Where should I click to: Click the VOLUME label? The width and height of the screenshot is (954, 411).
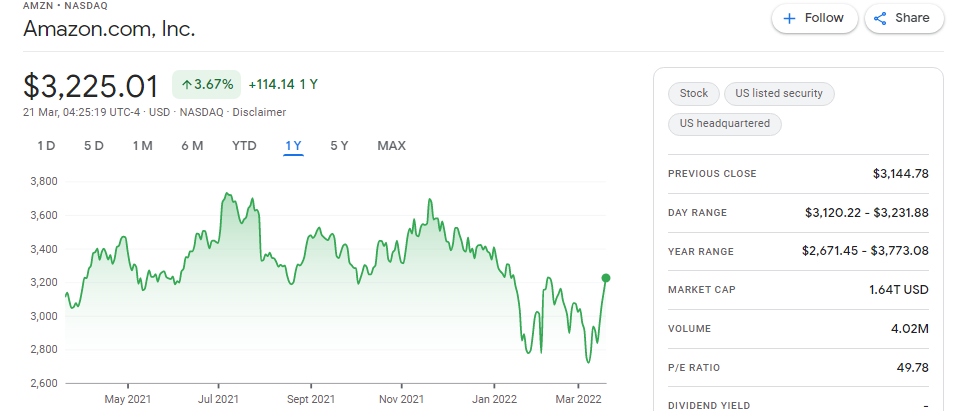coord(689,329)
